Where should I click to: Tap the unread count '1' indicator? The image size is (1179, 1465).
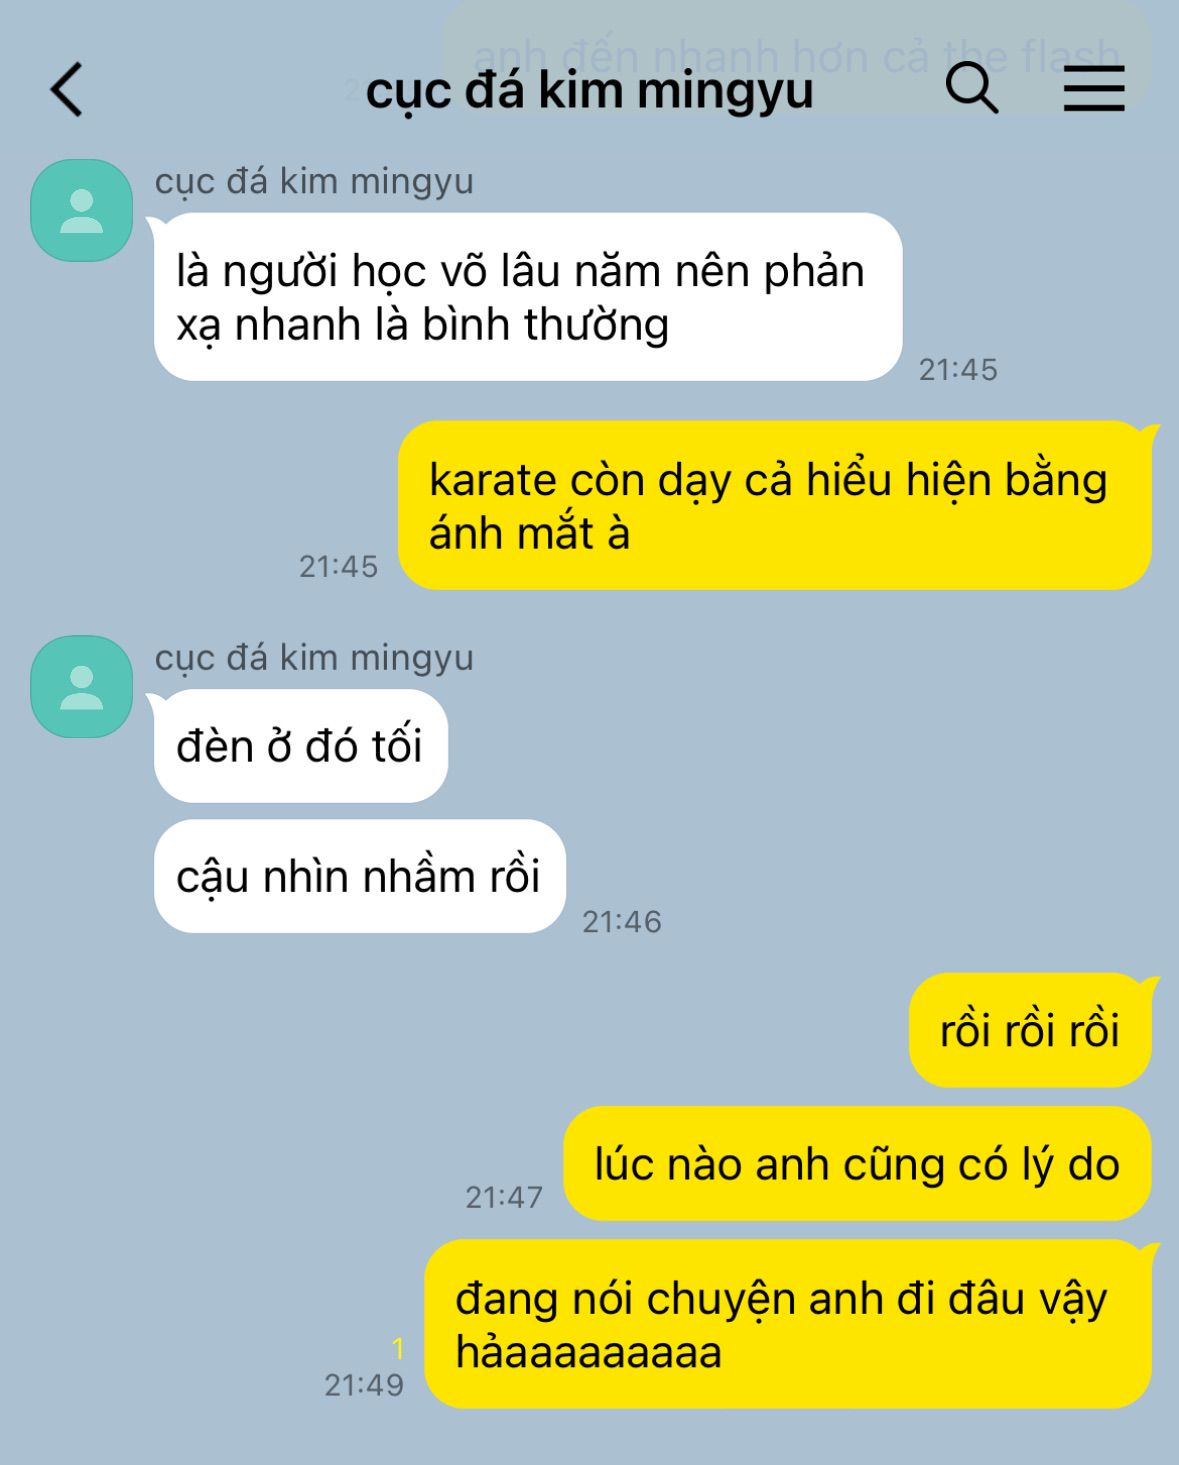coord(398,1349)
